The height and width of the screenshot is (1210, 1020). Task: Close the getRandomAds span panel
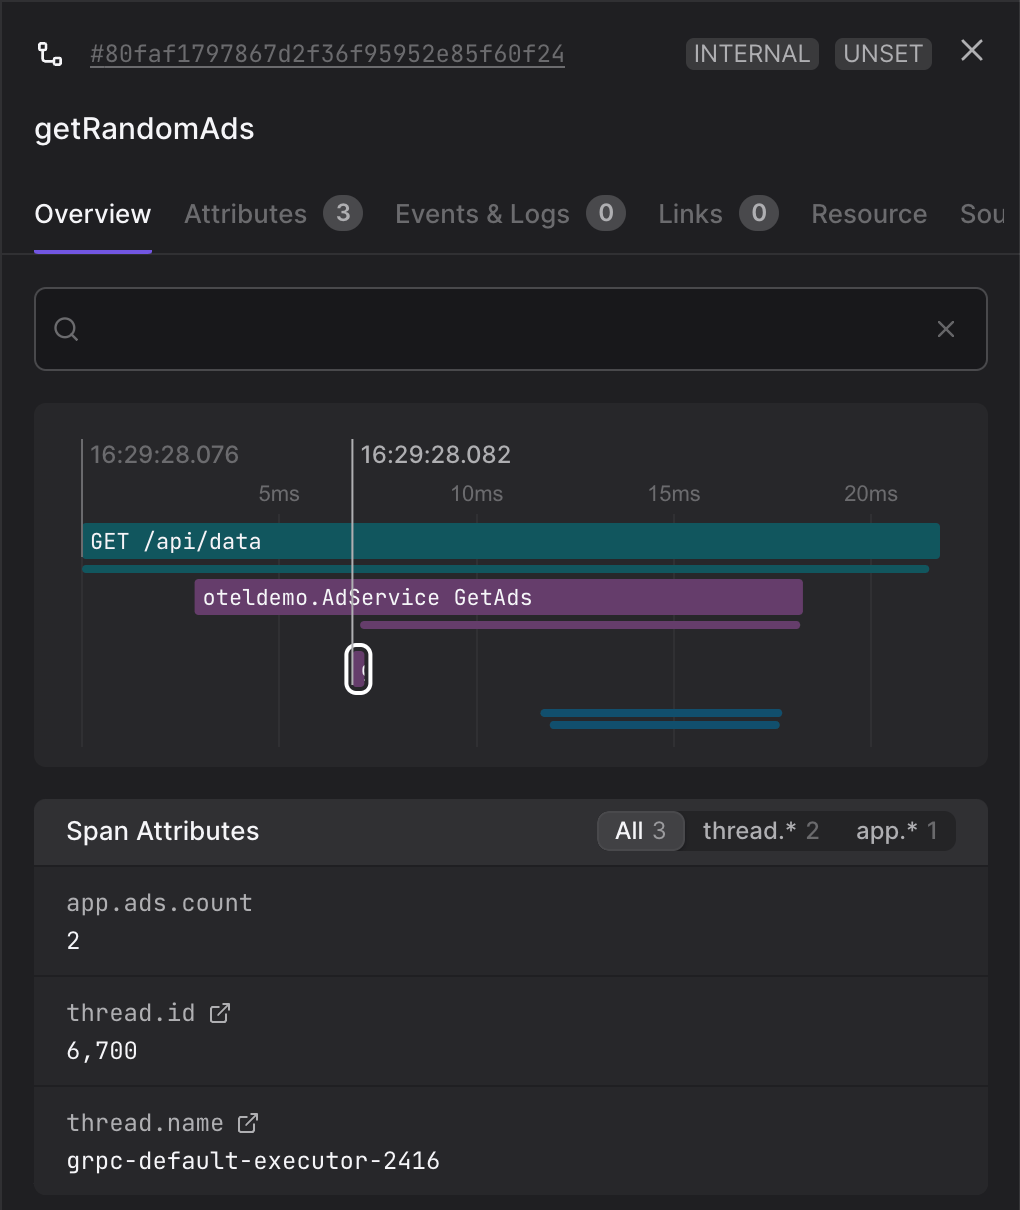coord(971,51)
